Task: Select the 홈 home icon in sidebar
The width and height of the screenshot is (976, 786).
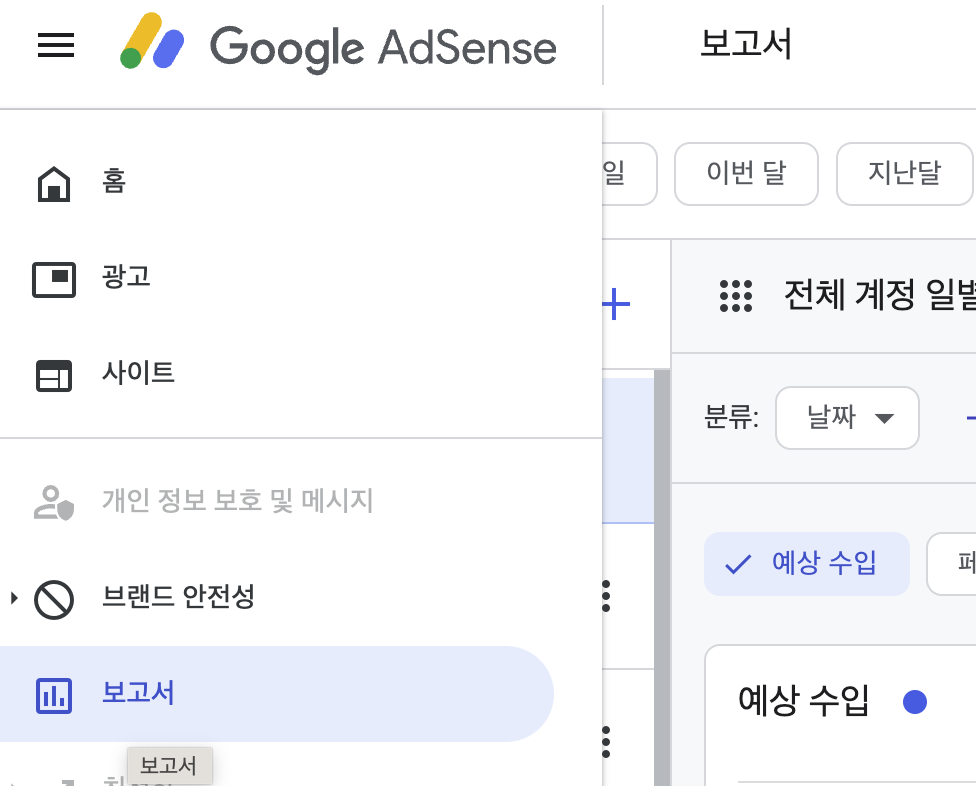Action: point(55,183)
